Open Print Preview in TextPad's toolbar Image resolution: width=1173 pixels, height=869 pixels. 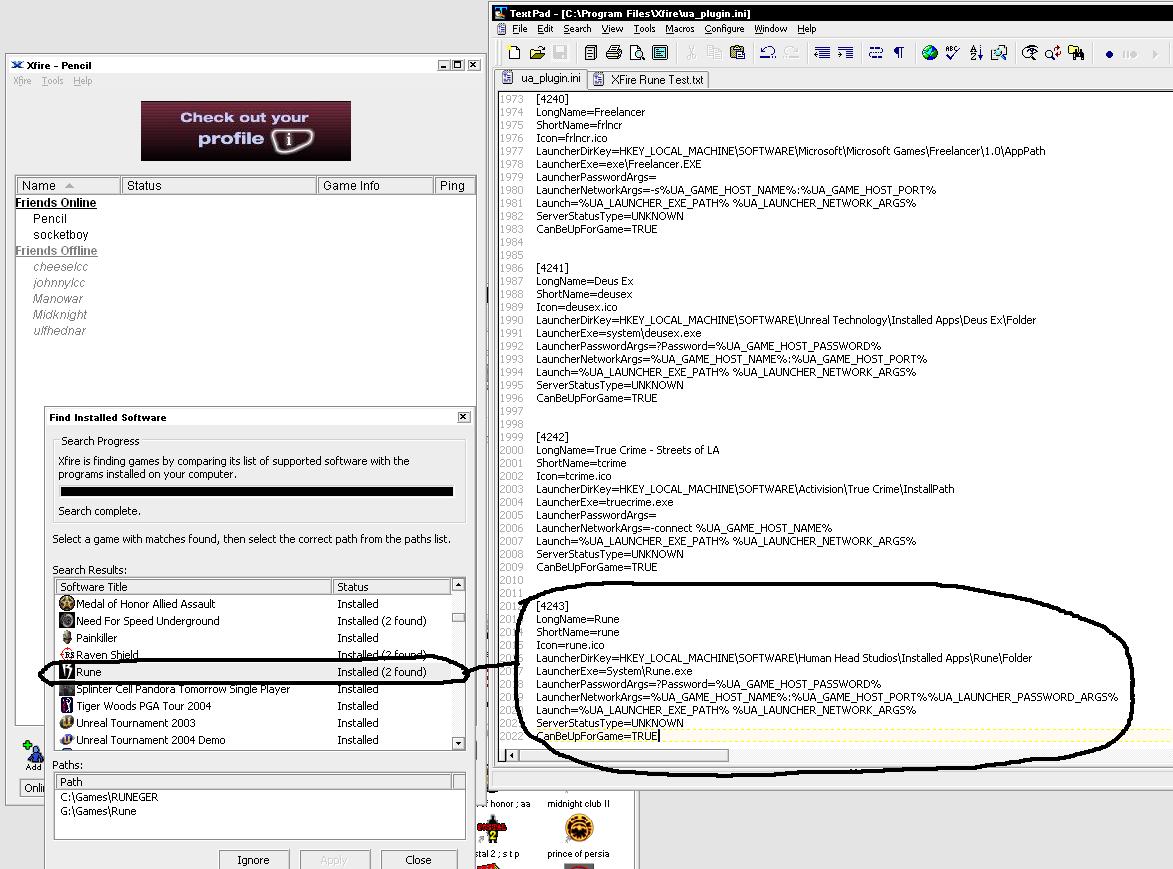click(x=637, y=52)
